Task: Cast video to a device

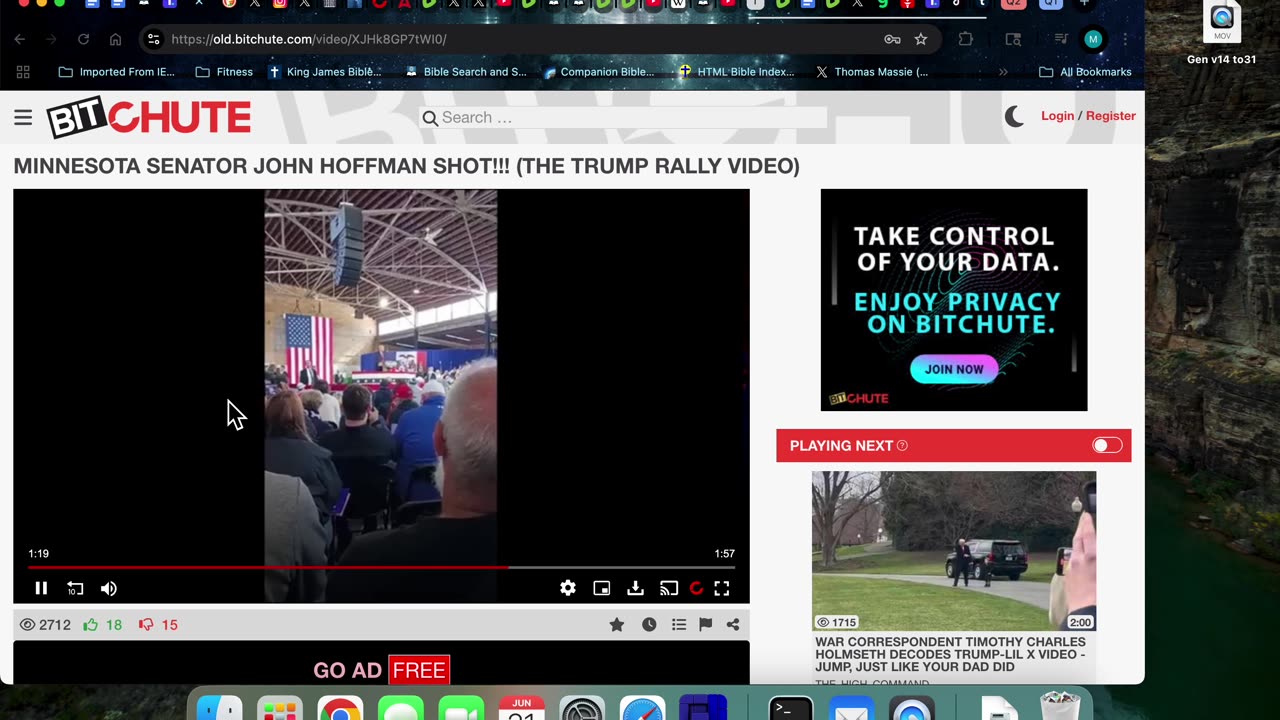Action: (669, 588)
